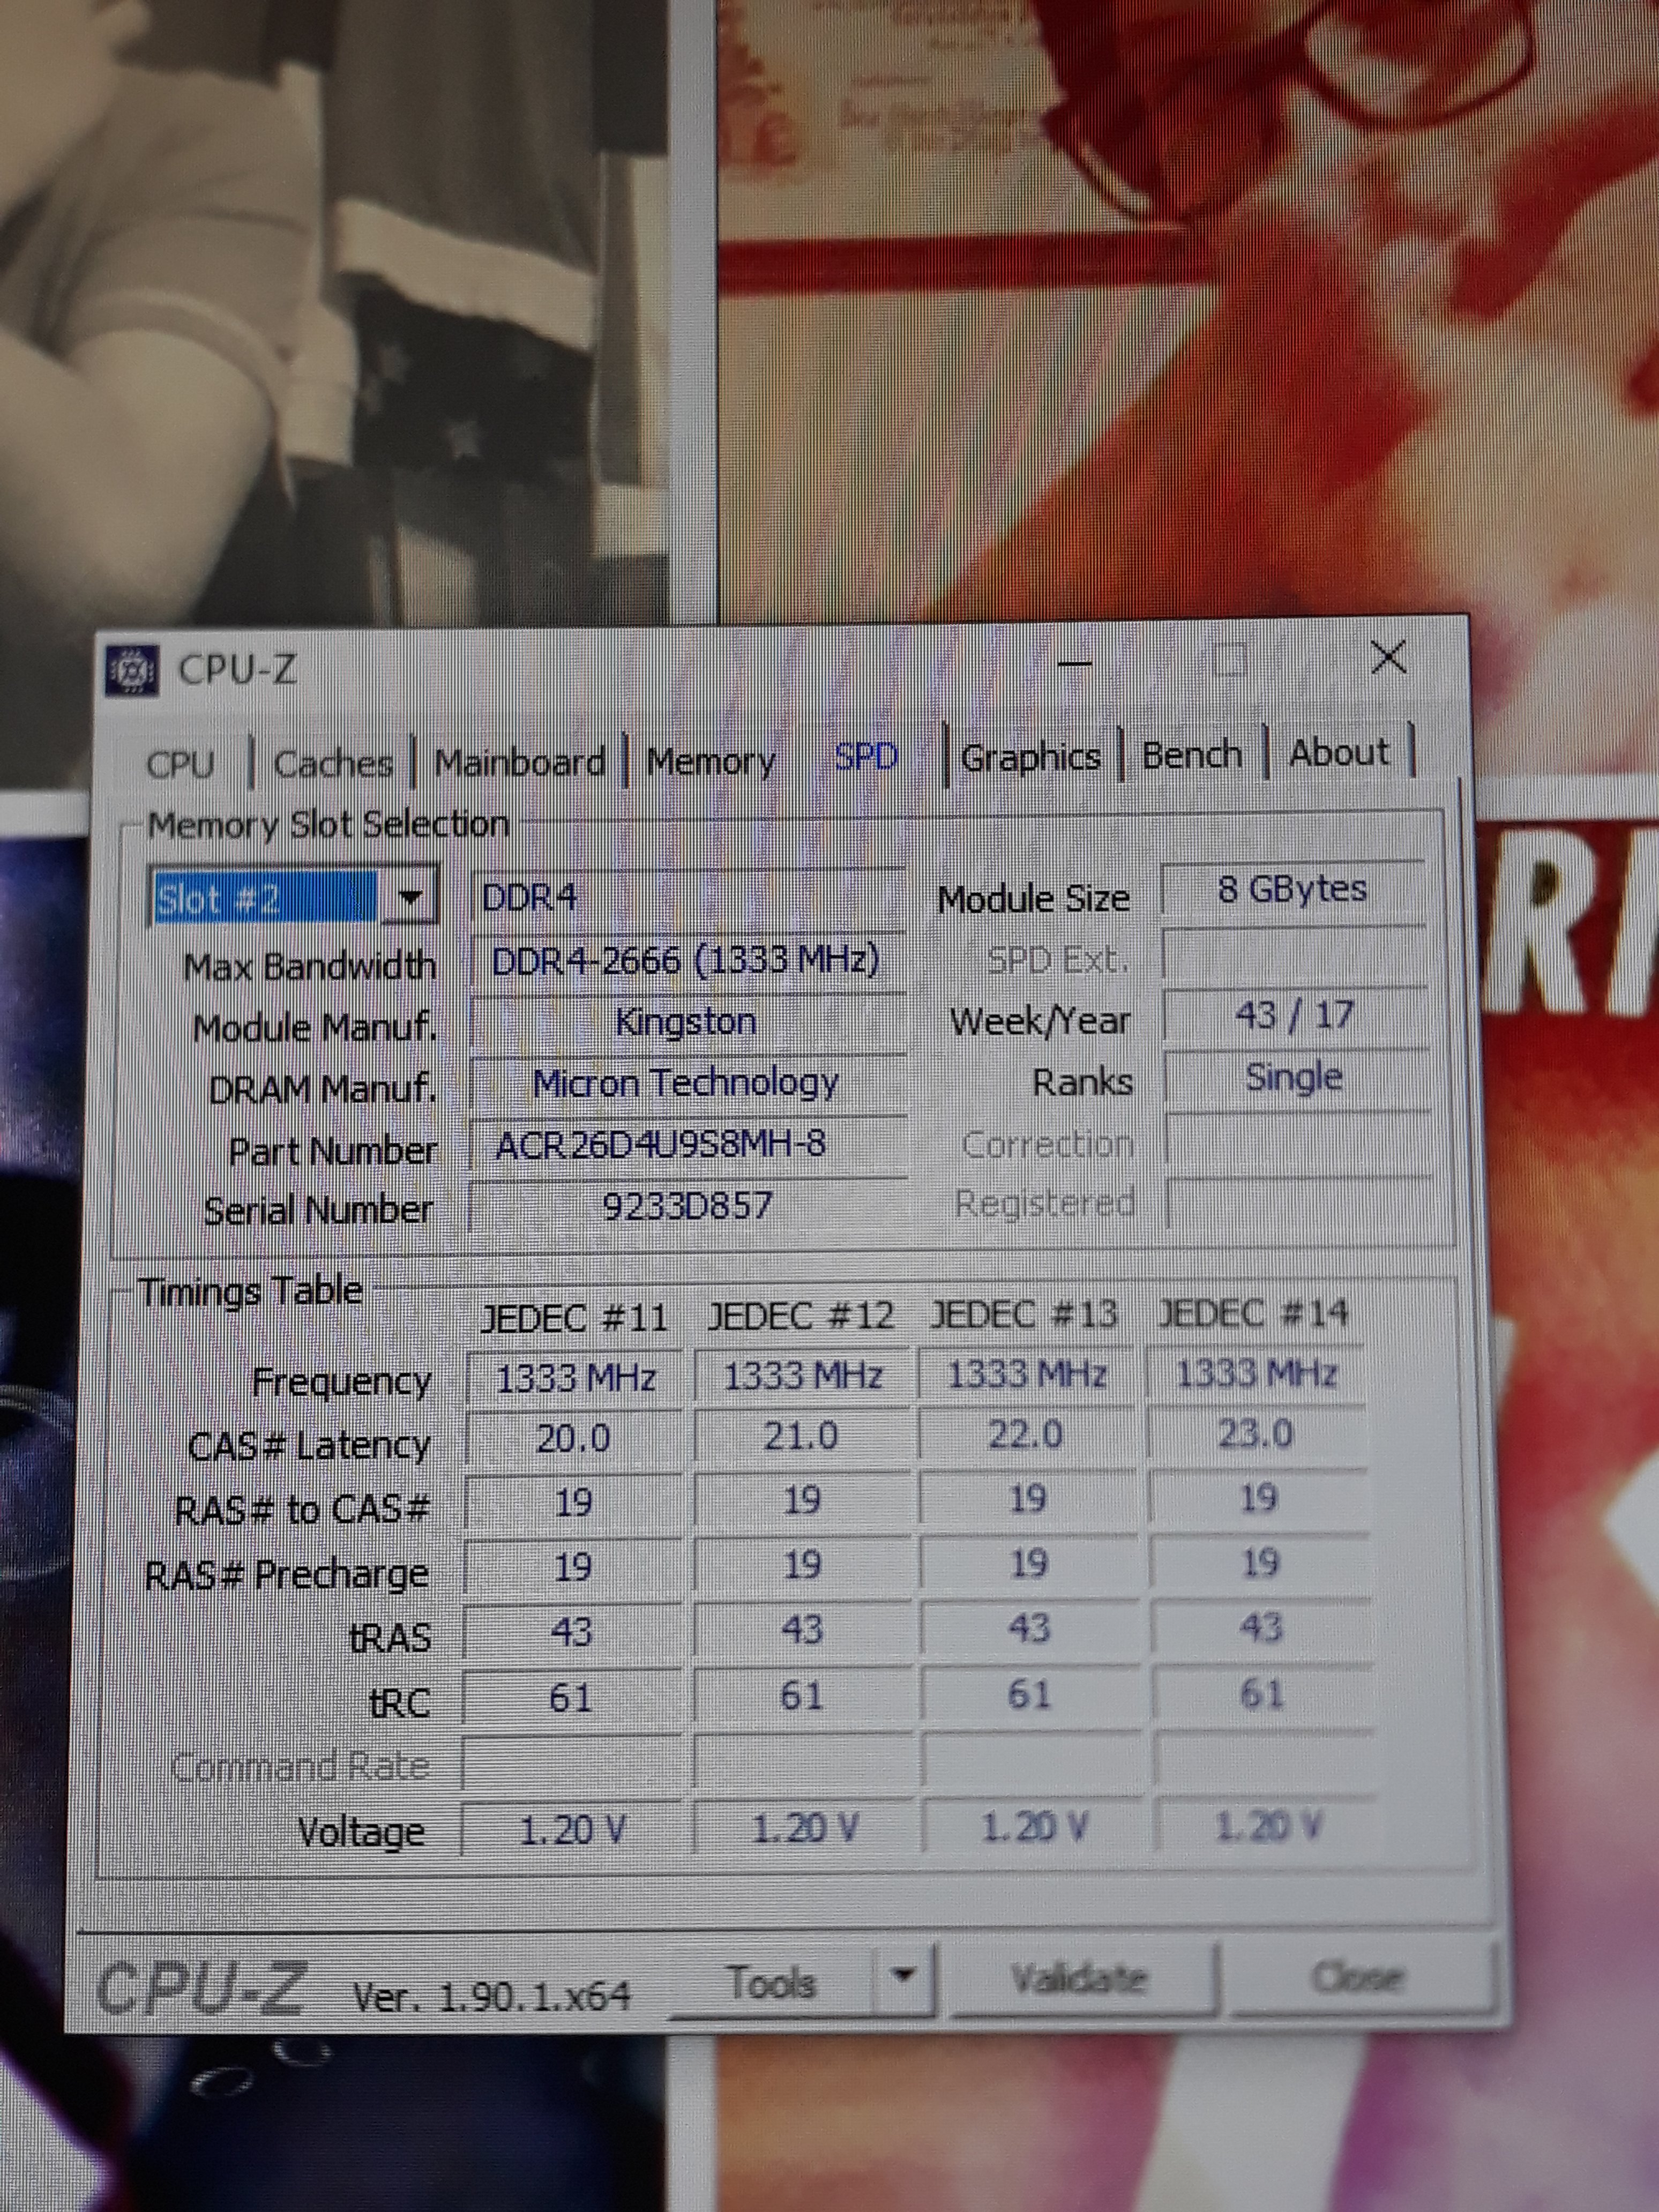Switch to the Bench tab
This screenshot has height=2212, width=1659.
click(1191, 754)
